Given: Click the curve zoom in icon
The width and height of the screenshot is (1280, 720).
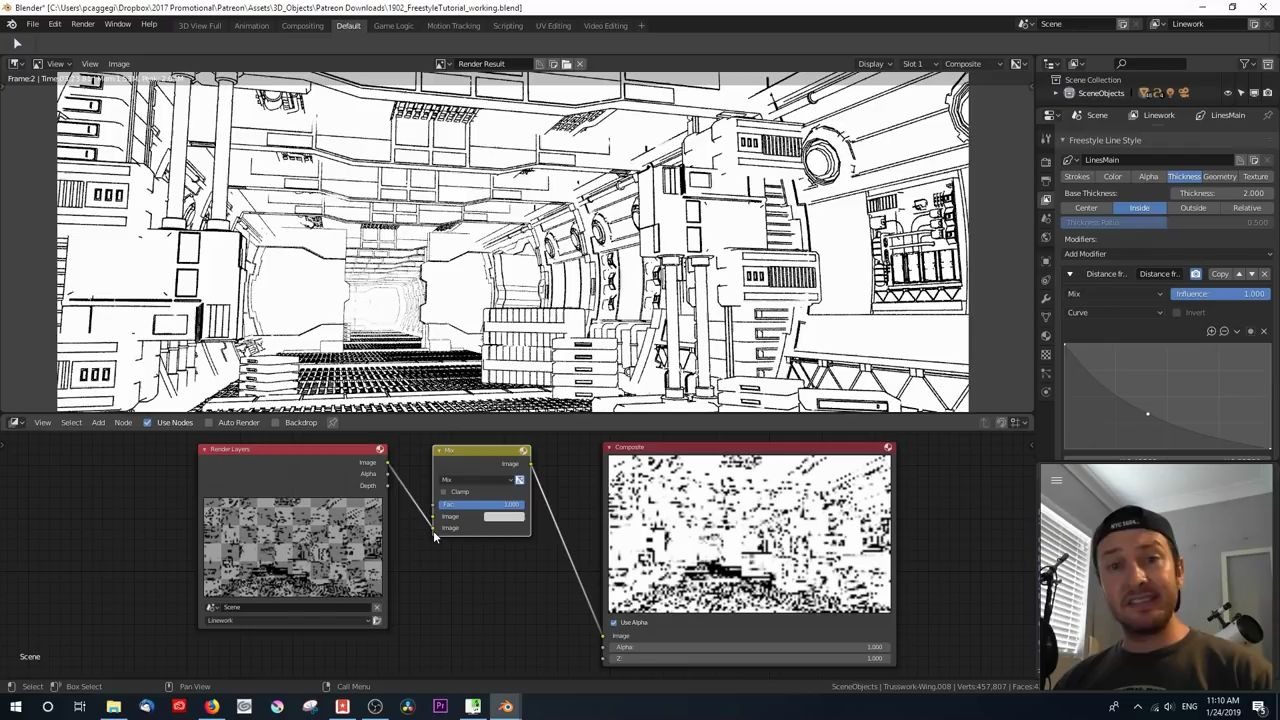Looking at the screenshot, I should tap(1212, 331).
